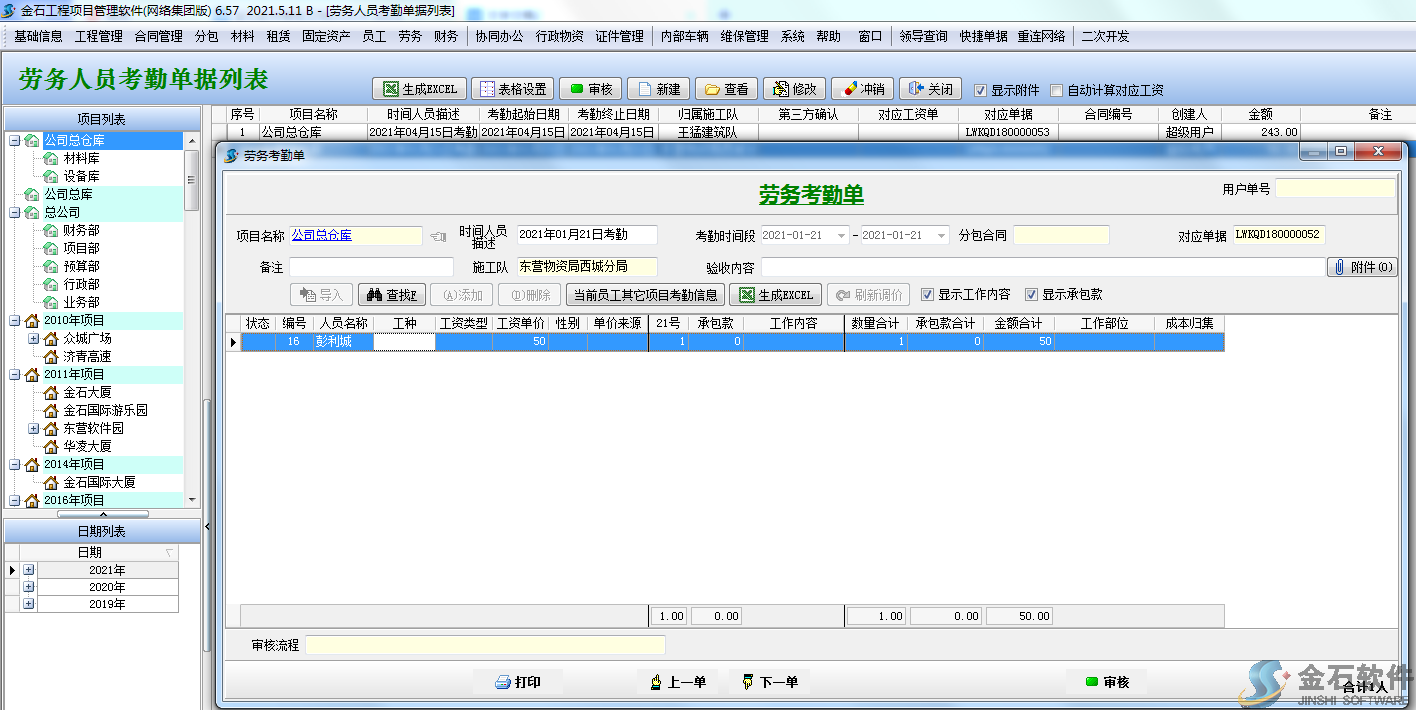Uncheck the 显示工作内容 checkbox
1416x710 pixels.
pyautogui.click(x=928, y=295)
